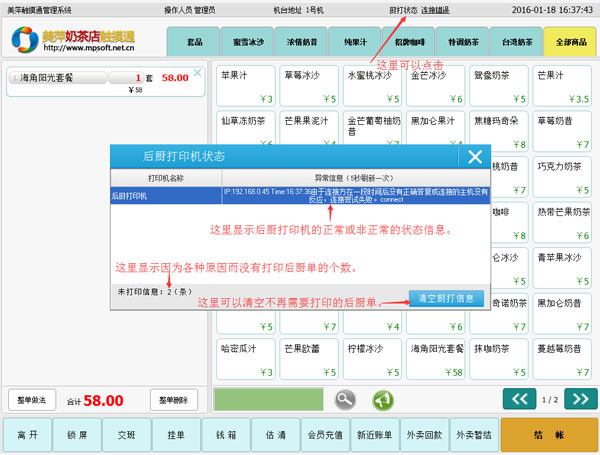Open the 会员充值 function
This screenshot has height=455, width=600.
click(325, 436)
